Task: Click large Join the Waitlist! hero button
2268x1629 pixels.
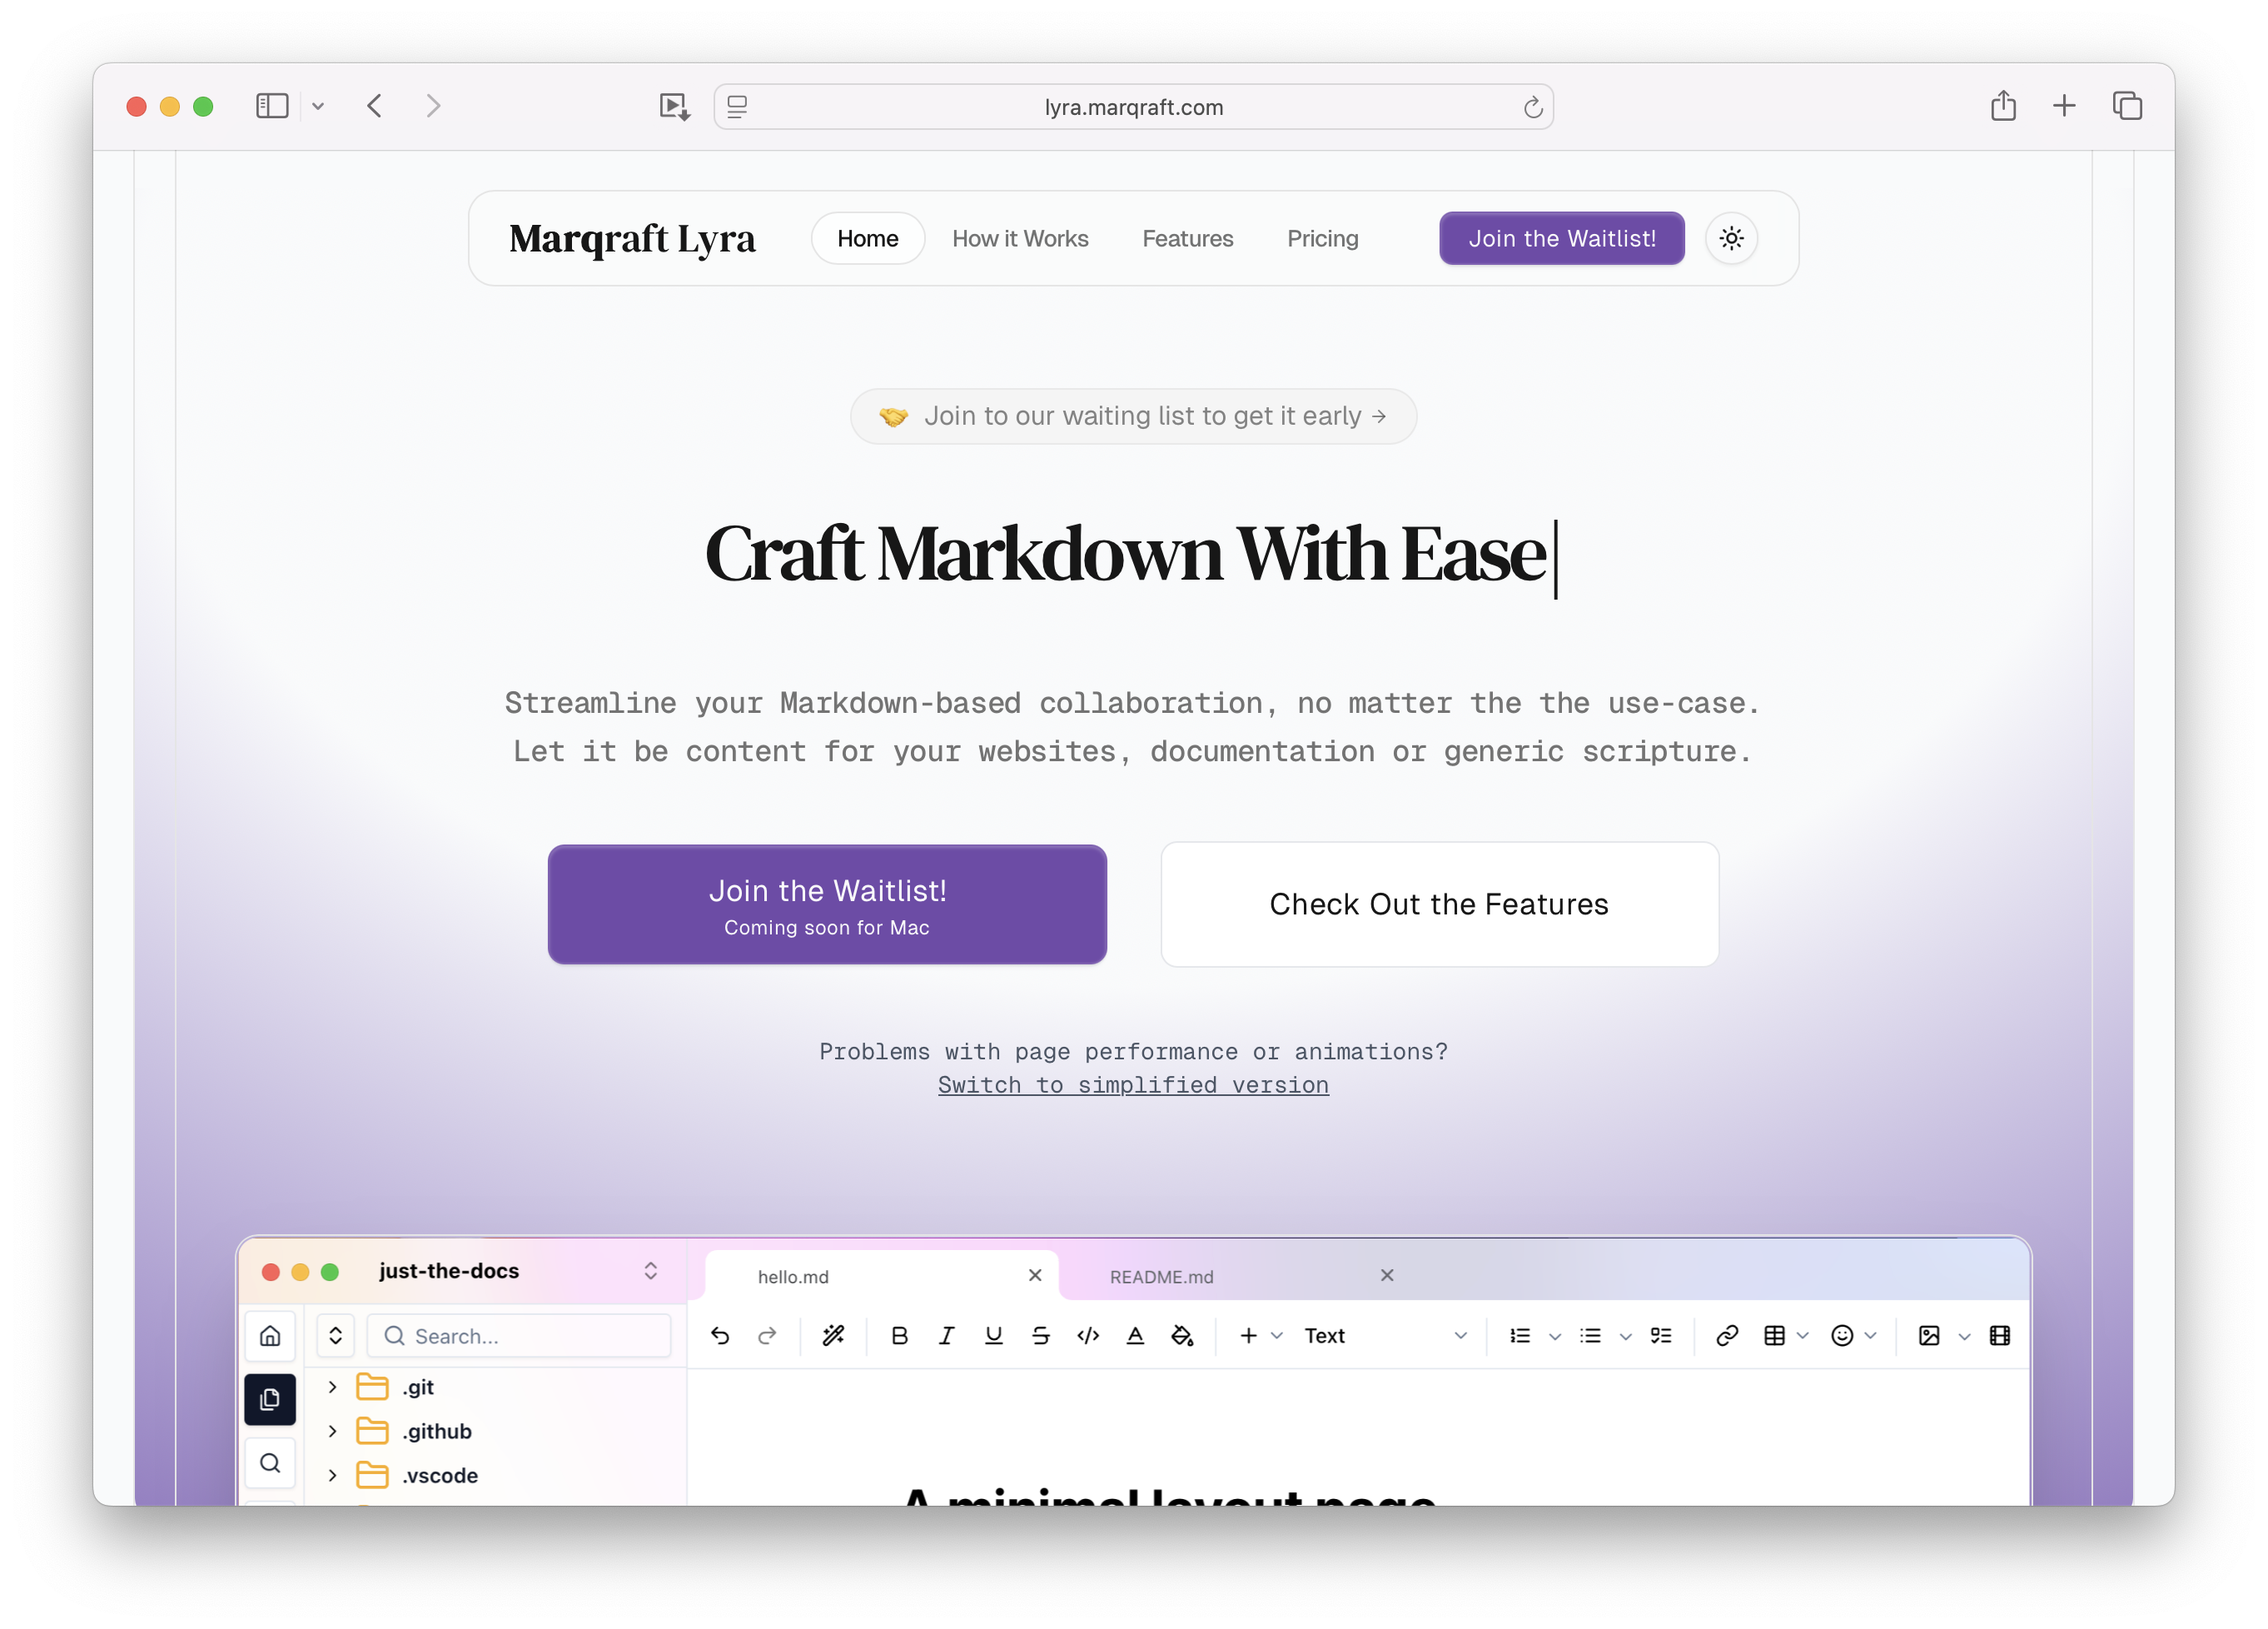Action: pyautogui.click(x=827, y=904)
